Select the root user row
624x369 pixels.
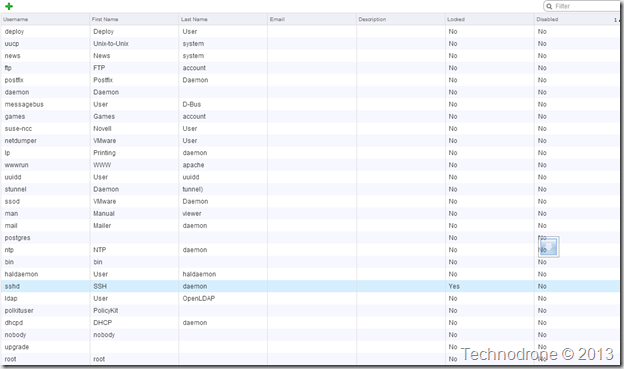(x=310, y=359)
